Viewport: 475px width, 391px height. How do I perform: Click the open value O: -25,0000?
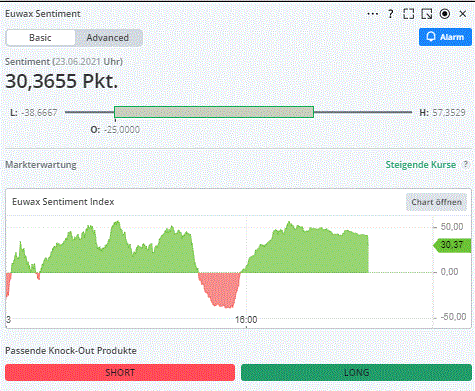click(115, 130)
